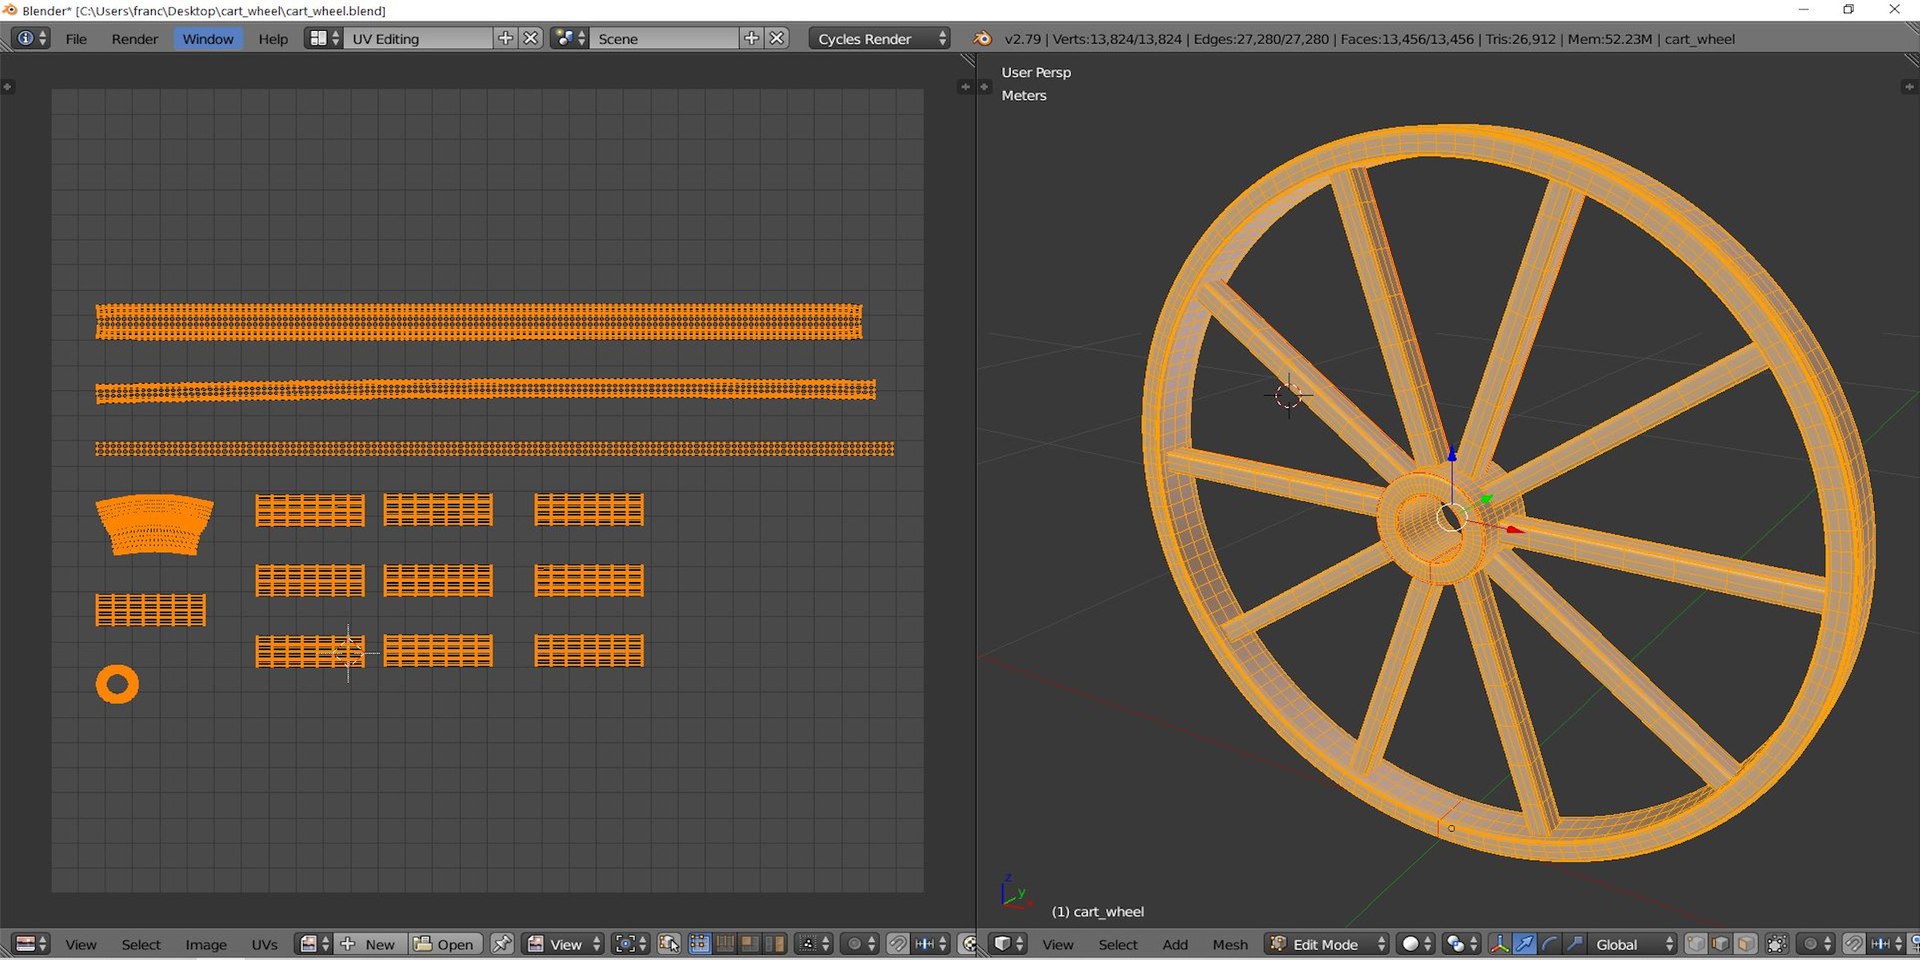Toggle the UV editor snap magnet

(x=898, y=944)
